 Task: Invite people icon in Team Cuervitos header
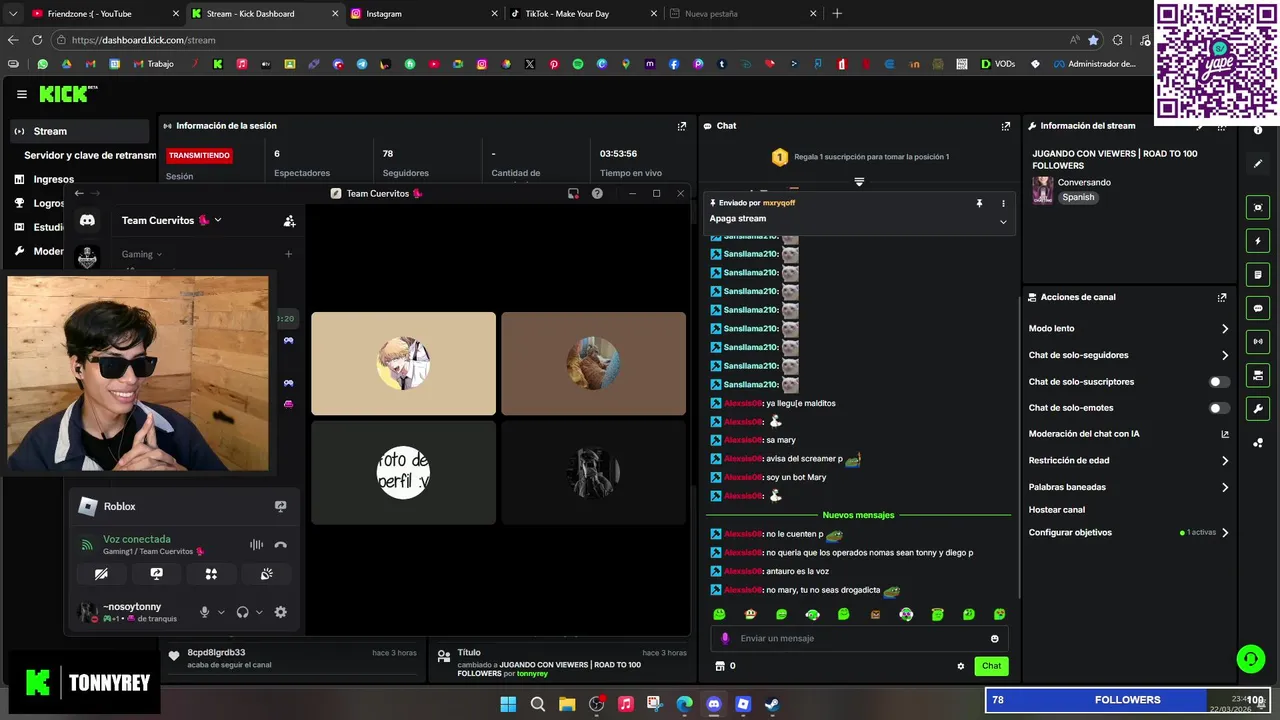coord(289,221)
